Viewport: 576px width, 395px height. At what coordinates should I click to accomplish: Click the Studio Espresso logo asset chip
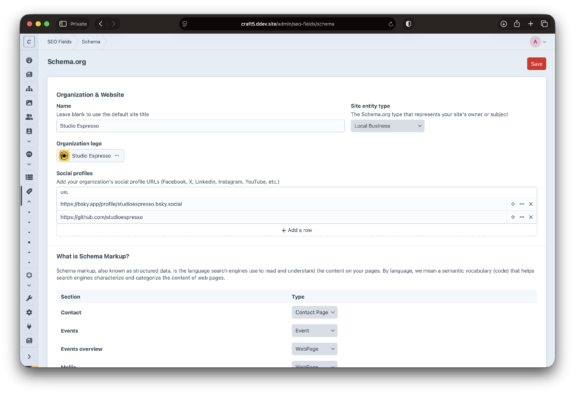click(x=90, y=156)
